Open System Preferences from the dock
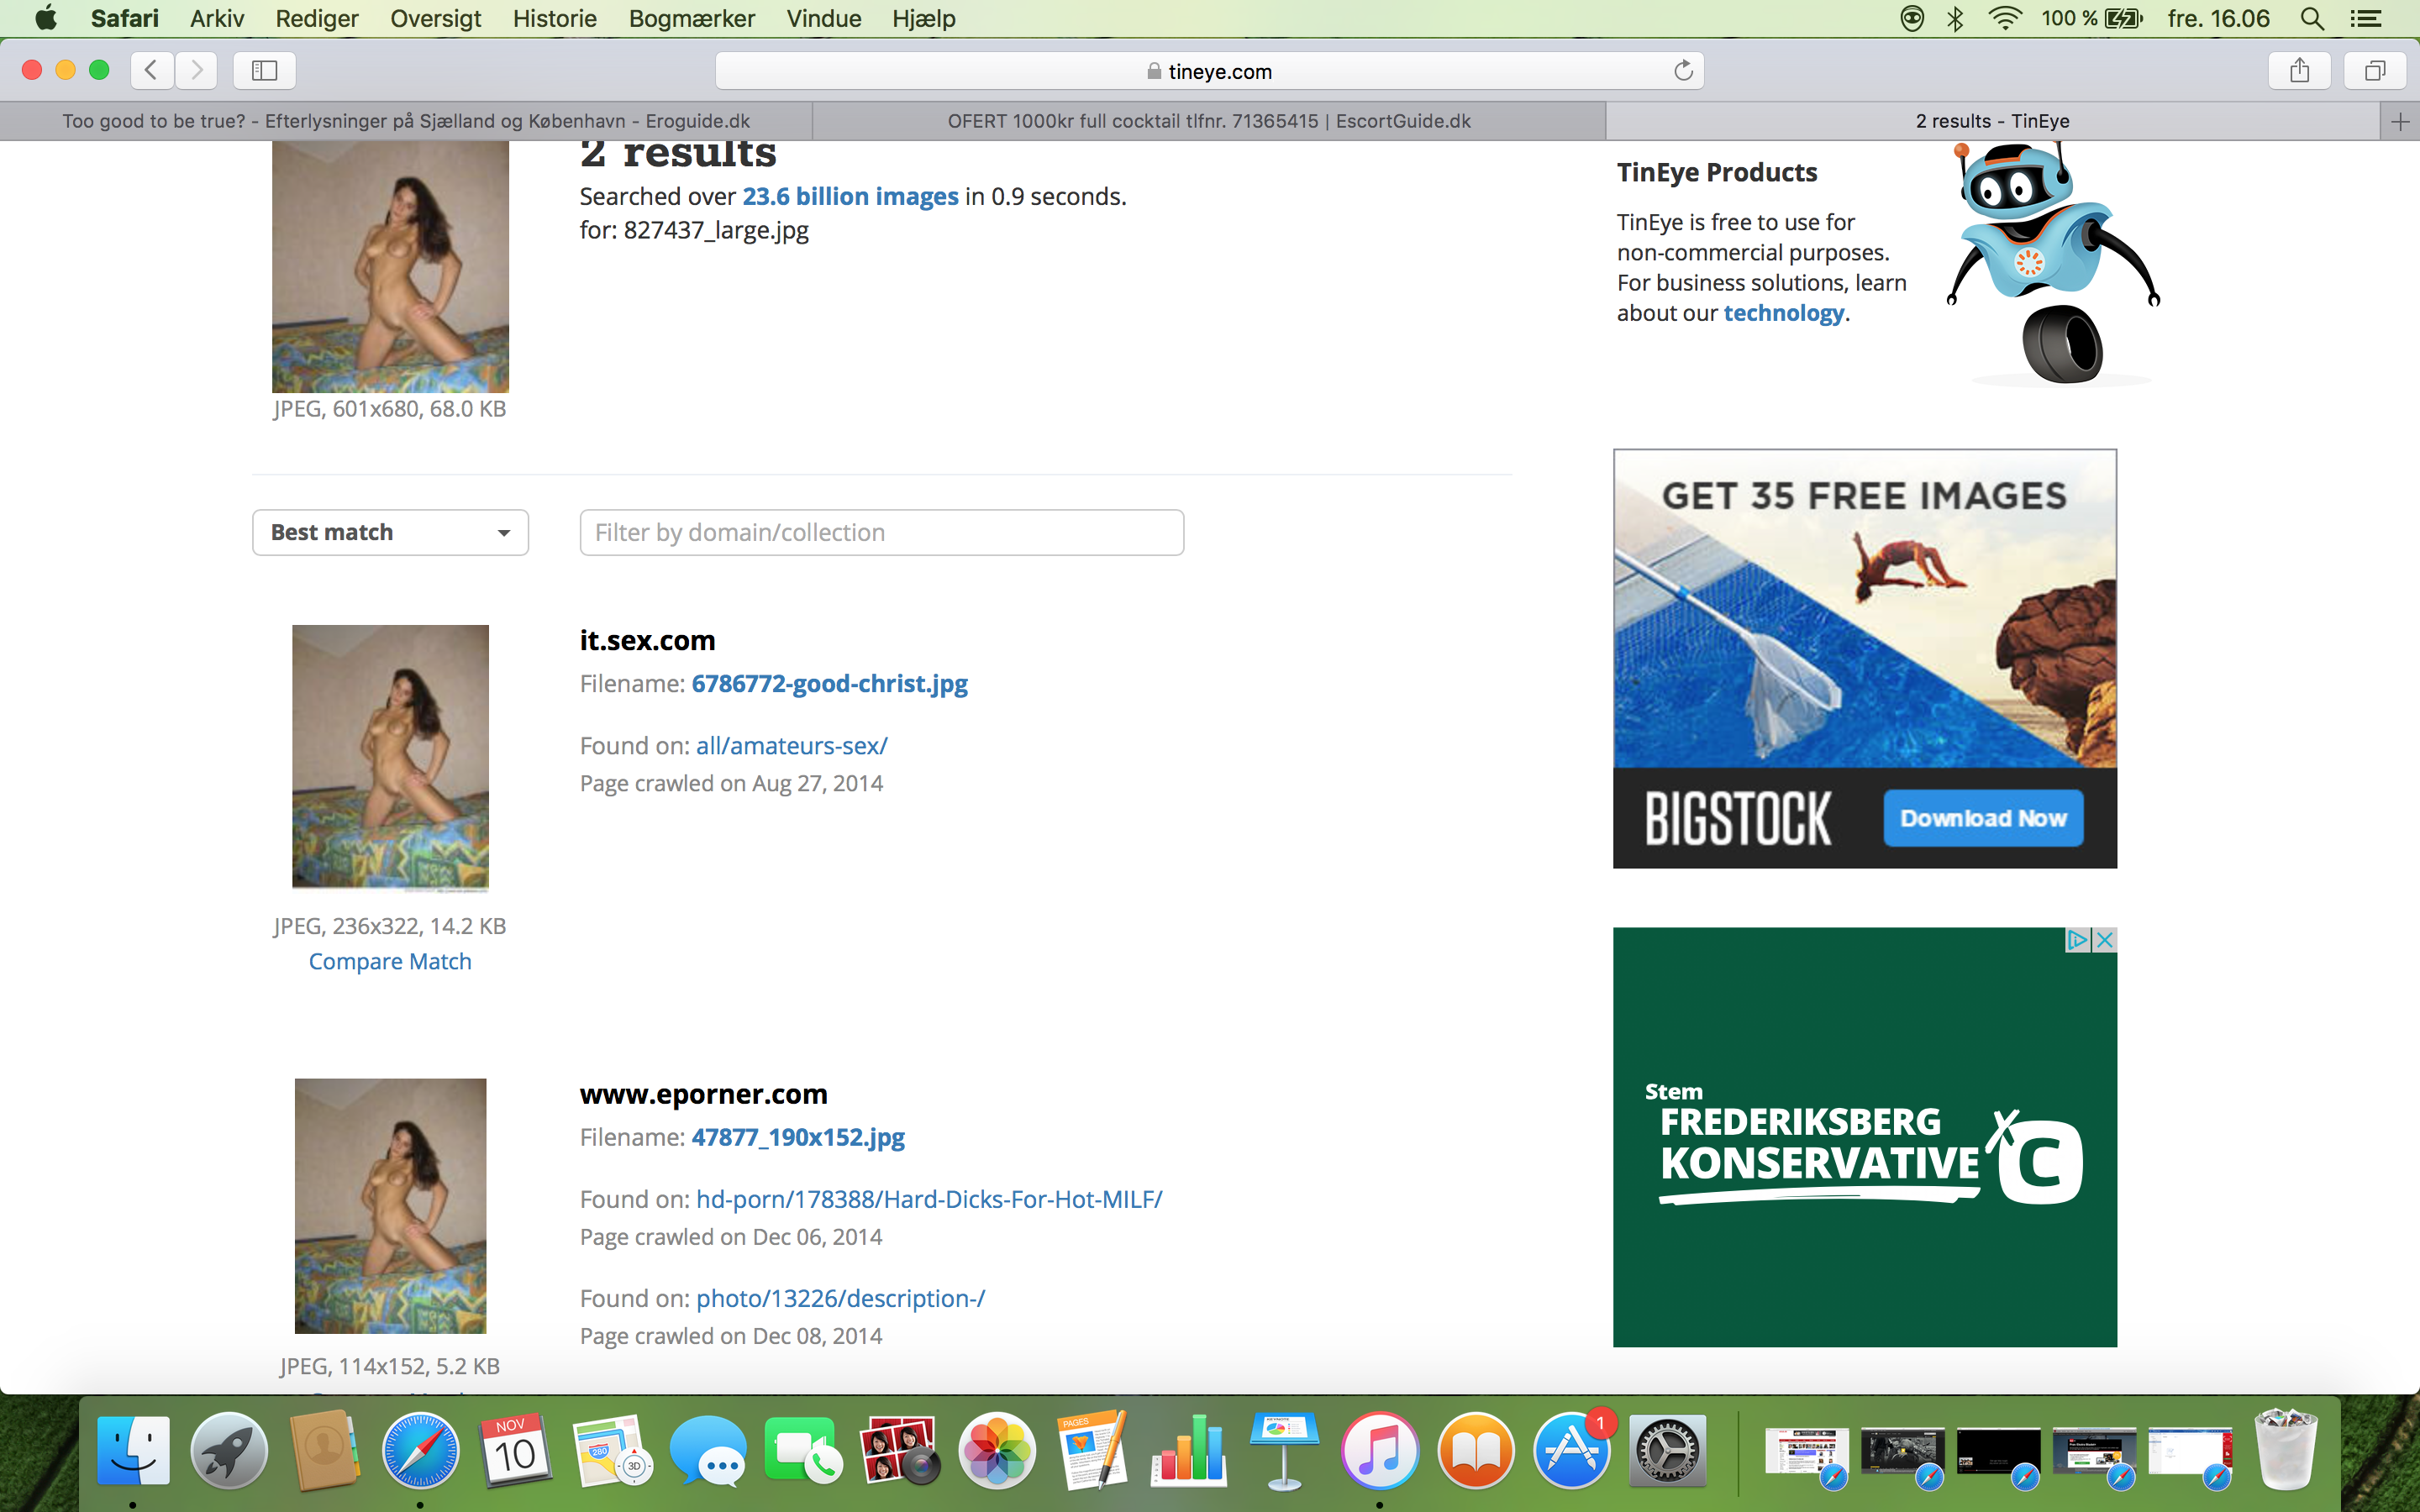The height and width of the screenshot is (1512, 2420). pos(1667,1450)
